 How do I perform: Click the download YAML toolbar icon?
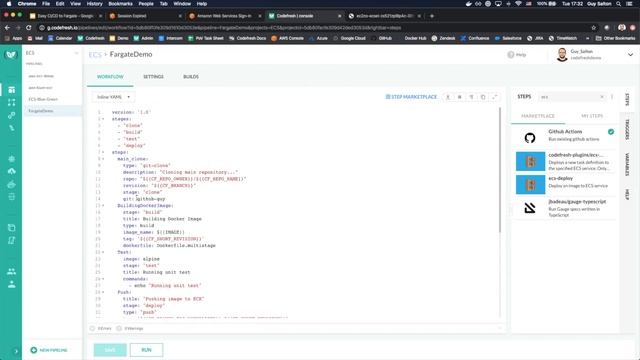(x=448, y=97)
